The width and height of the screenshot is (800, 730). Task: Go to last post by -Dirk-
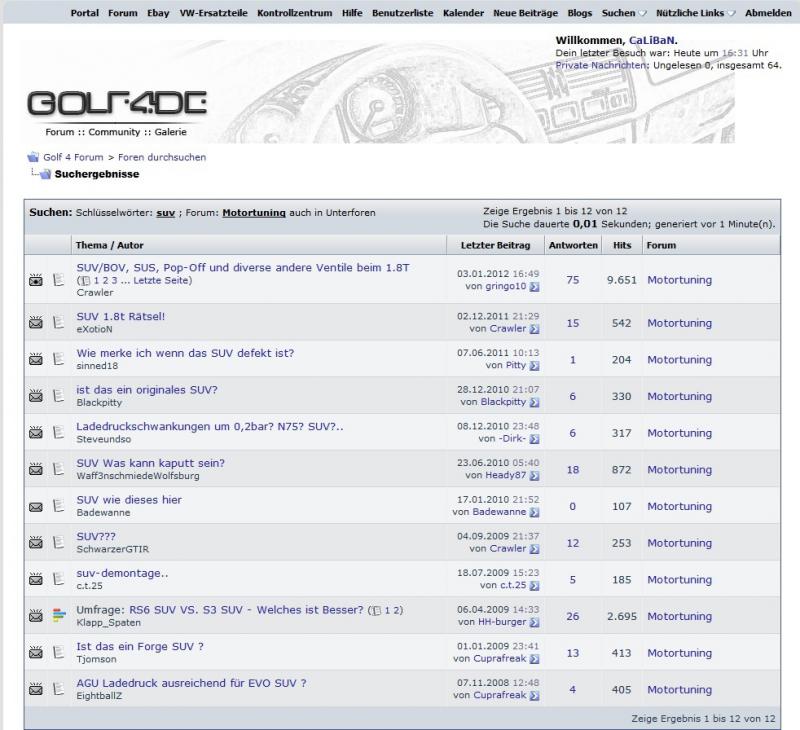pyautogui.click(x=534, y=439)
